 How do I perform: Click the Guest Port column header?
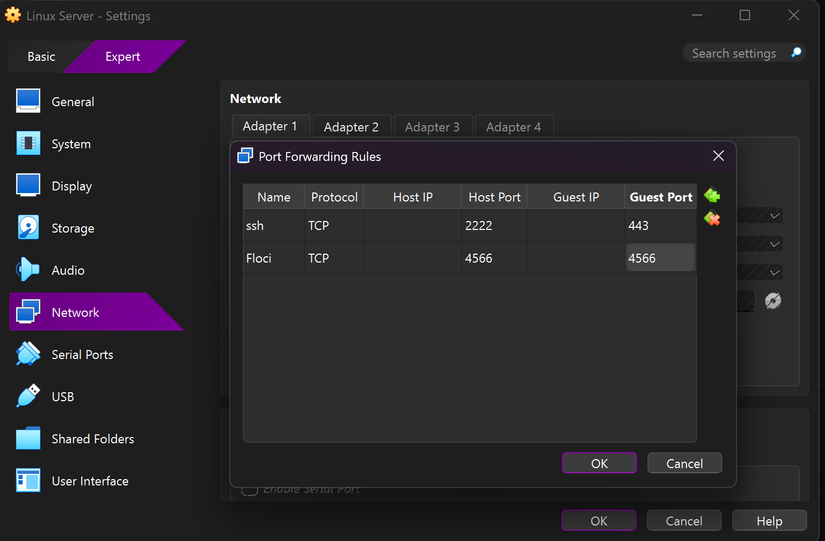click(661, 197)
